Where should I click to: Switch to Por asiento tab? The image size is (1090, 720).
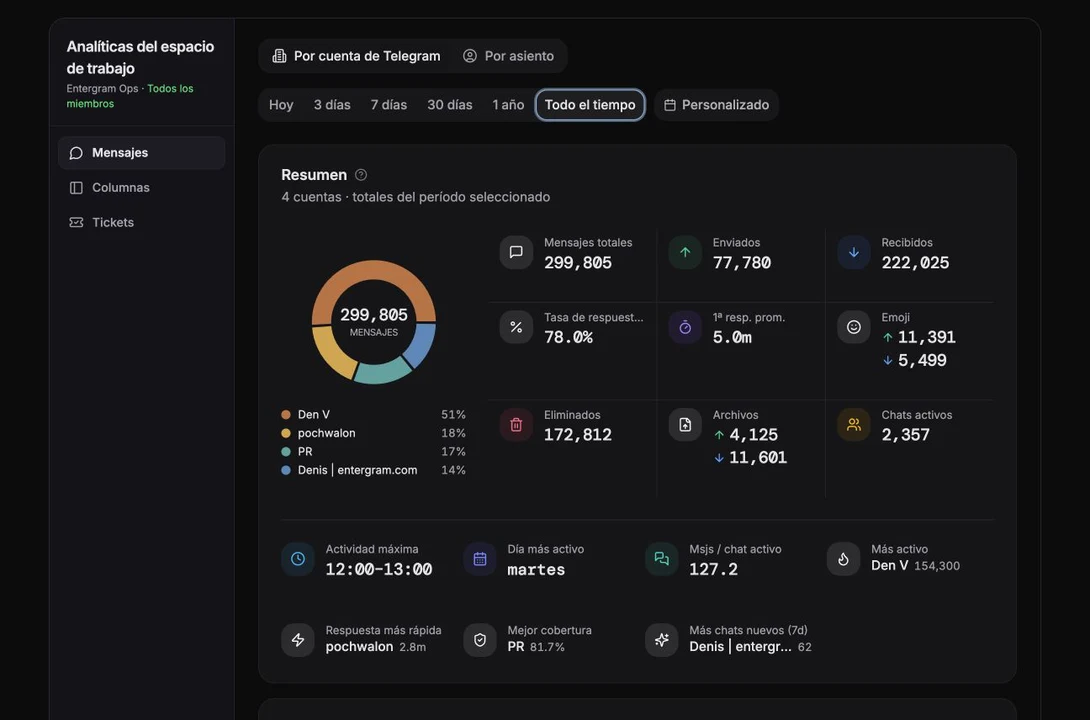pos(508,56)
